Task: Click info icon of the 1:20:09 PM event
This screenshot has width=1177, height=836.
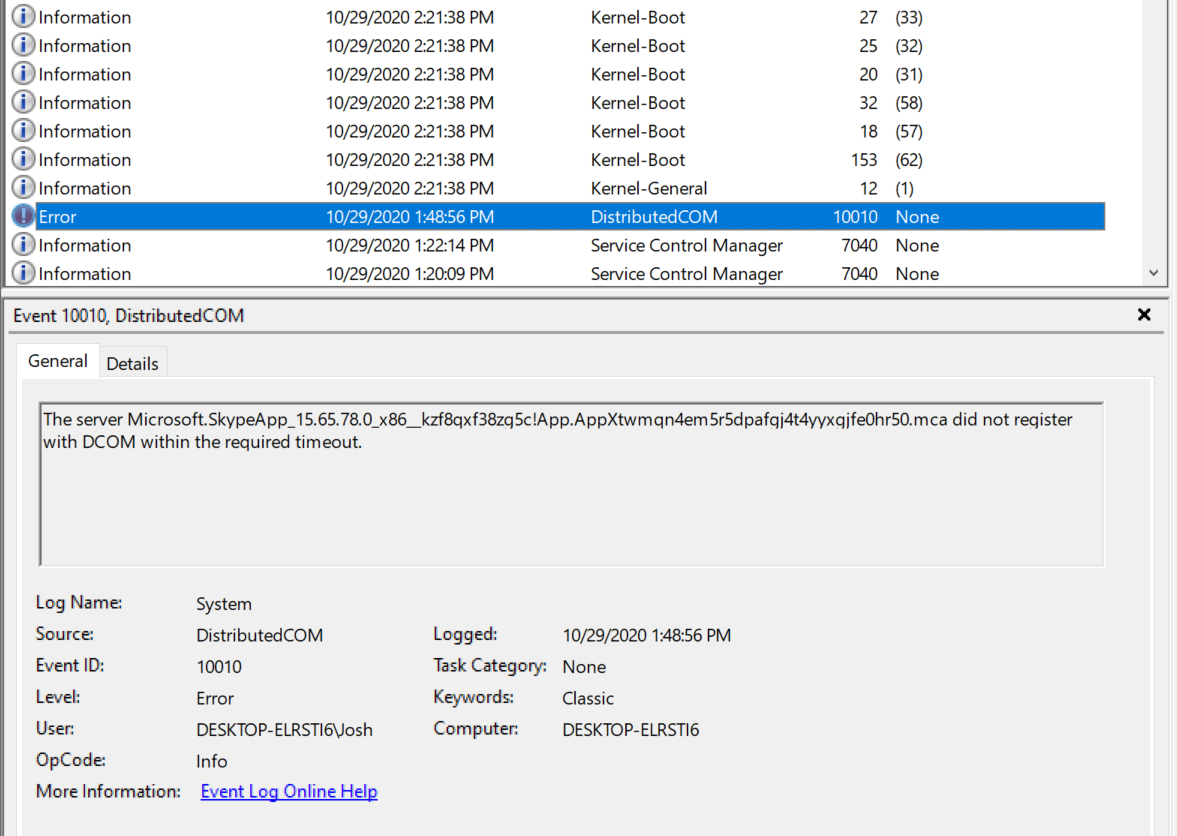Action: tap(23, 273)
